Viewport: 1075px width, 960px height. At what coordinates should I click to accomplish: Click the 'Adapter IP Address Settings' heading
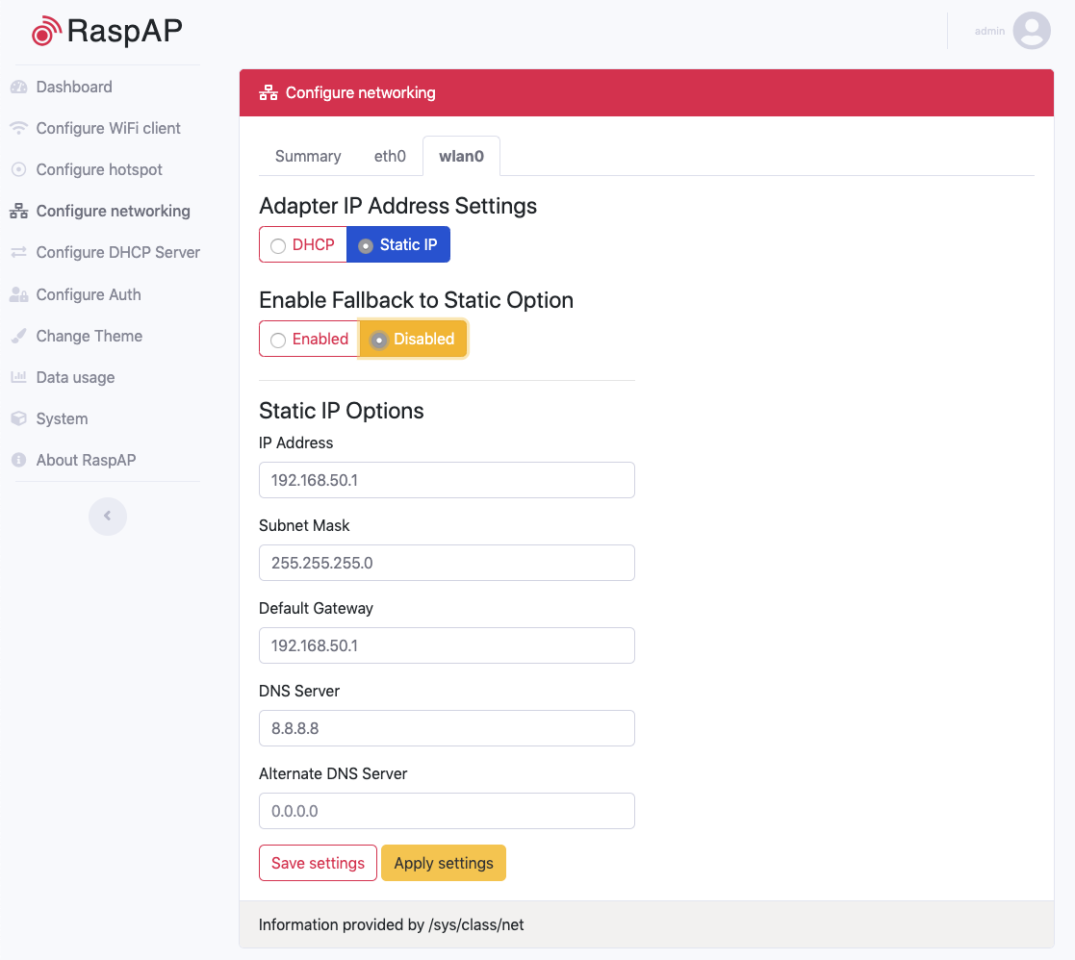pyautogui.click(x=398, y=206)
